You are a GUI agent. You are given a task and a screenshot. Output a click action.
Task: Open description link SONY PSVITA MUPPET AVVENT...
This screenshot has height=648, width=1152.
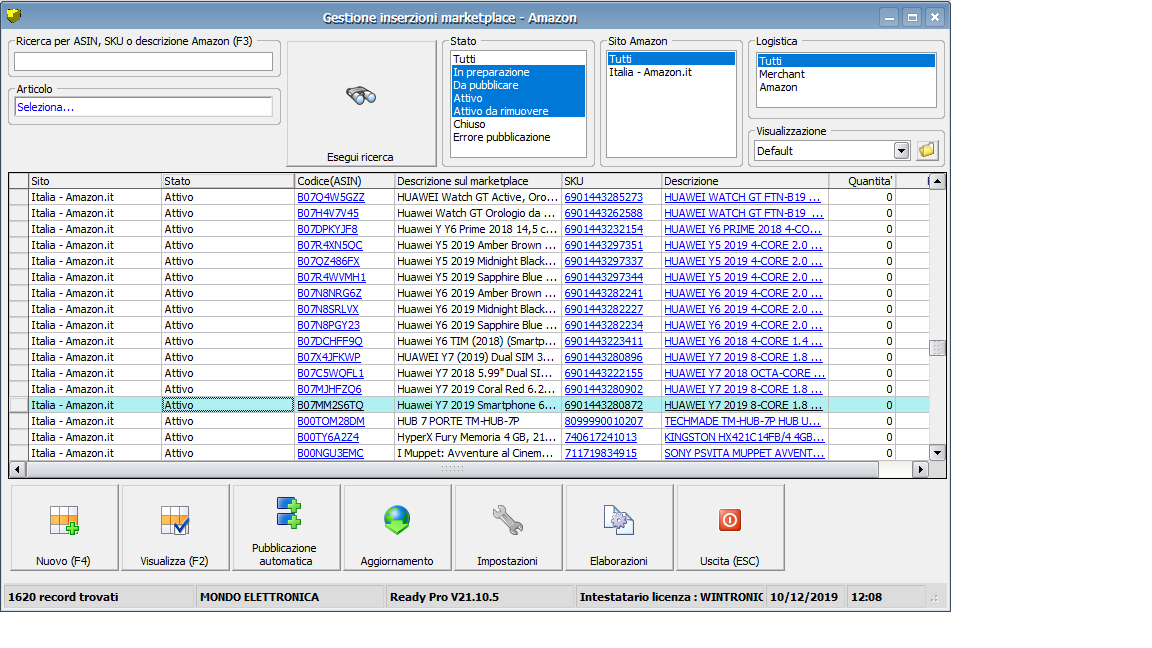(x=744, y=453)
